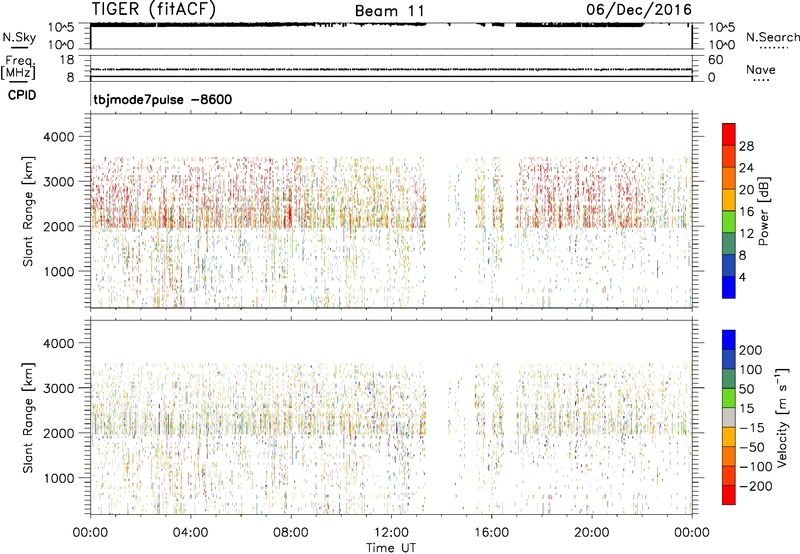800x554 pixels.
Task: Click the dotted line sample under Nave
Action: 761,80
